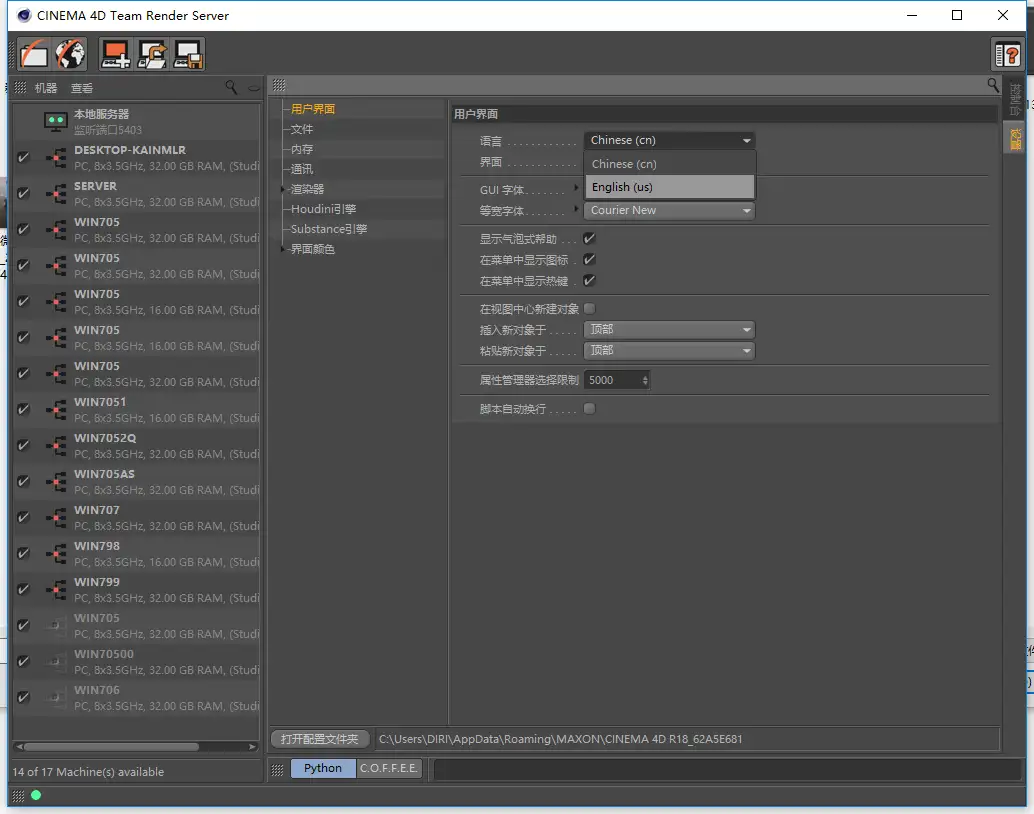Click the save machines toolbar icon

[188, 54]
